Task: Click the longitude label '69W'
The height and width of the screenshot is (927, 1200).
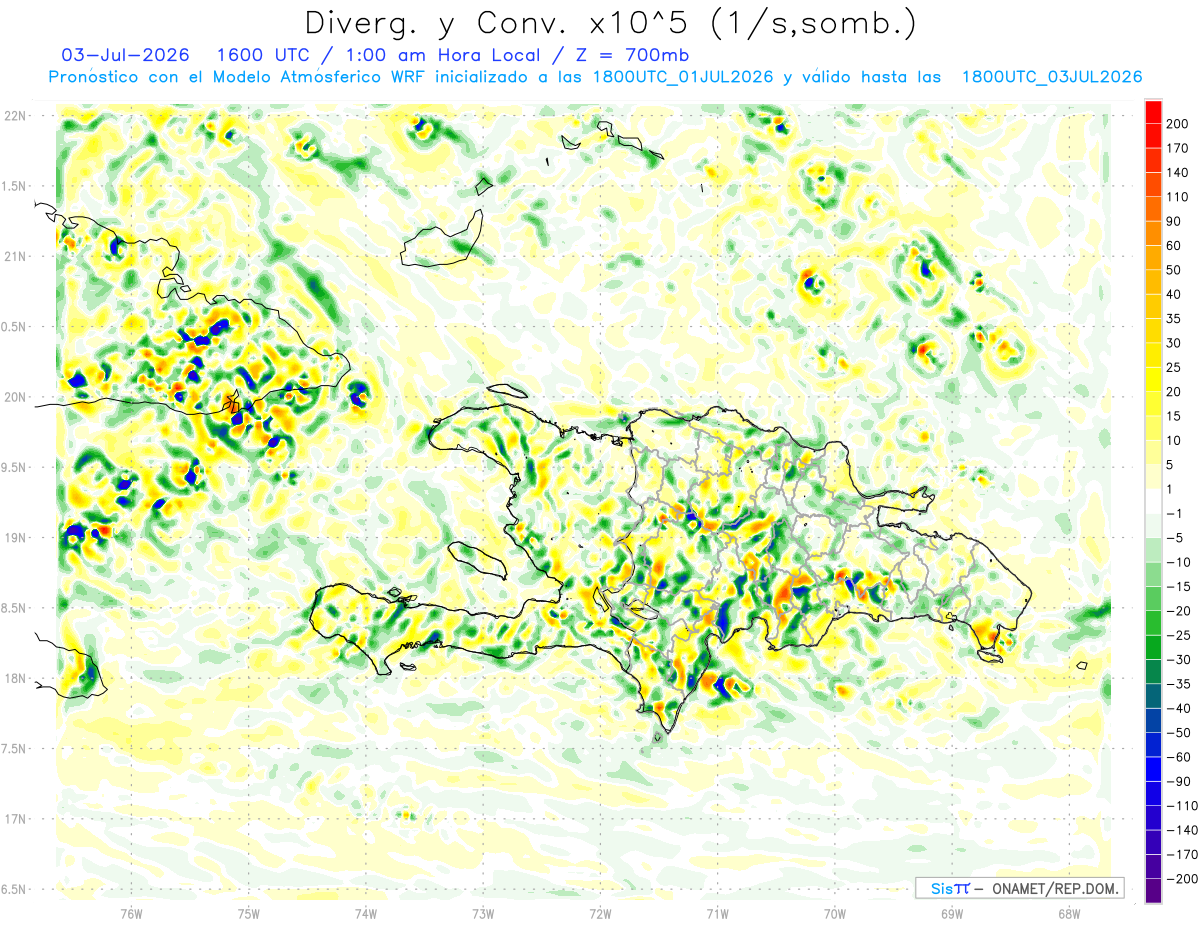Action: [x=952, y=914]
